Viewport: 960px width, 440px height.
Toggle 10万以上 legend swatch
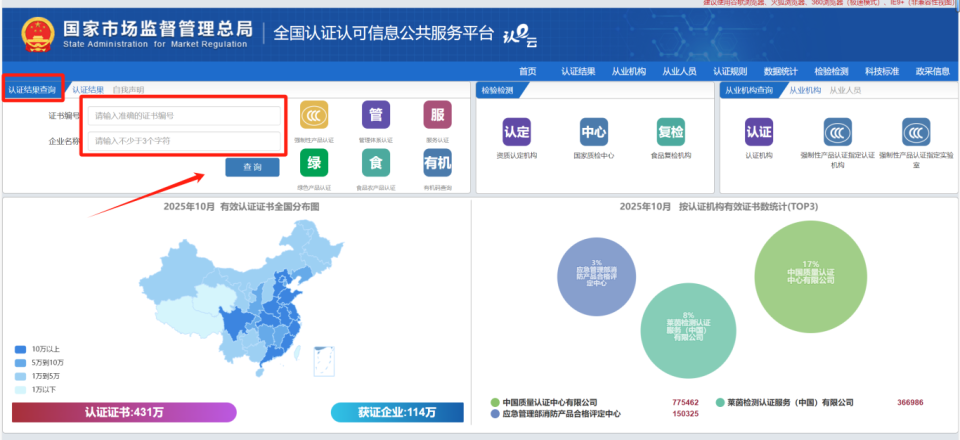(x=20, y=349)
